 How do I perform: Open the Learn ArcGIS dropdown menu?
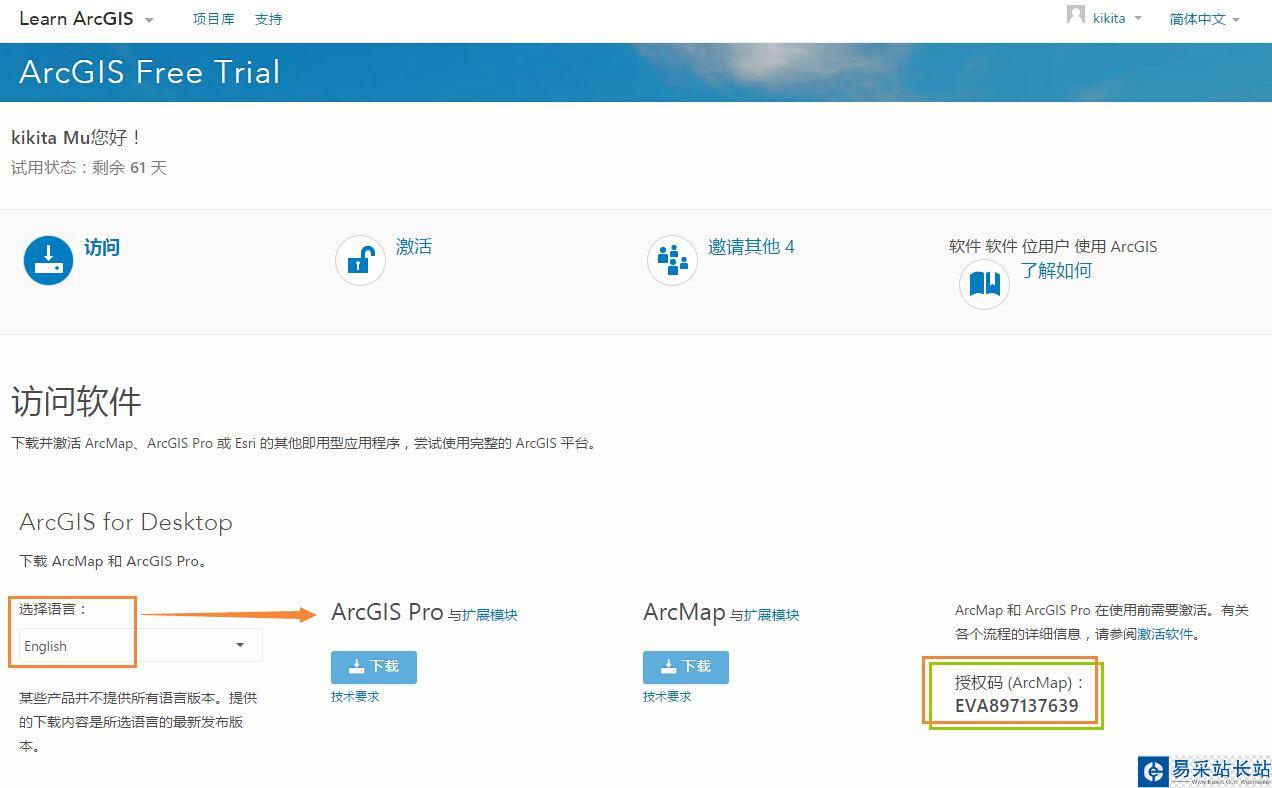coord(87,19)
